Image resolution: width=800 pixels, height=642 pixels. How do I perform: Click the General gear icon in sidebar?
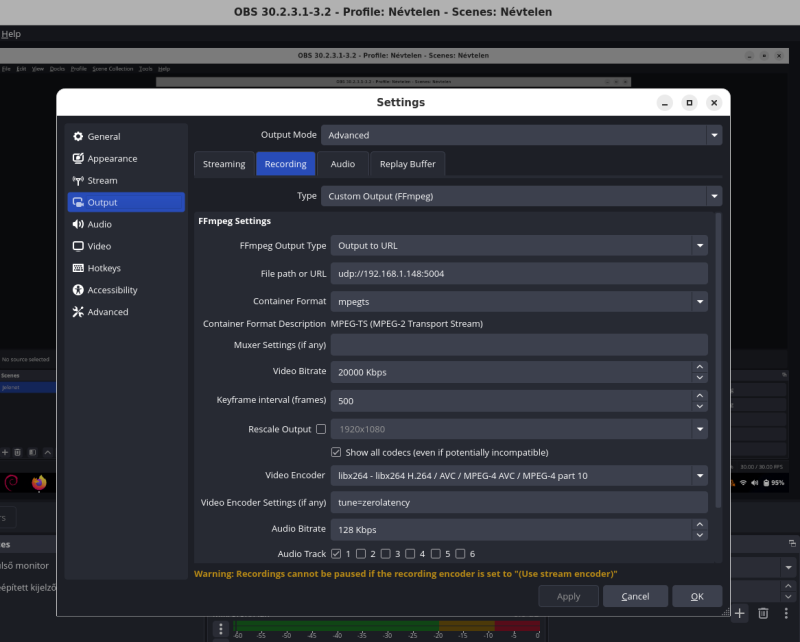(78, 136)
